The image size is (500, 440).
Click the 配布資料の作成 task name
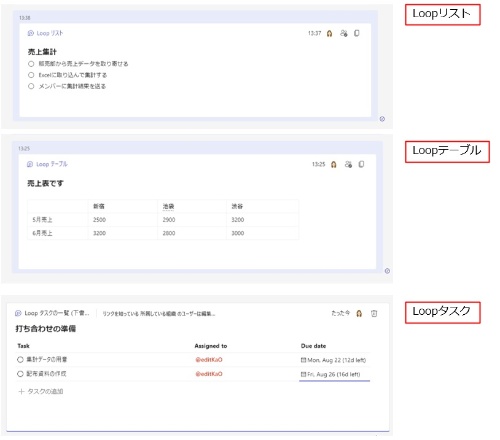46,374
